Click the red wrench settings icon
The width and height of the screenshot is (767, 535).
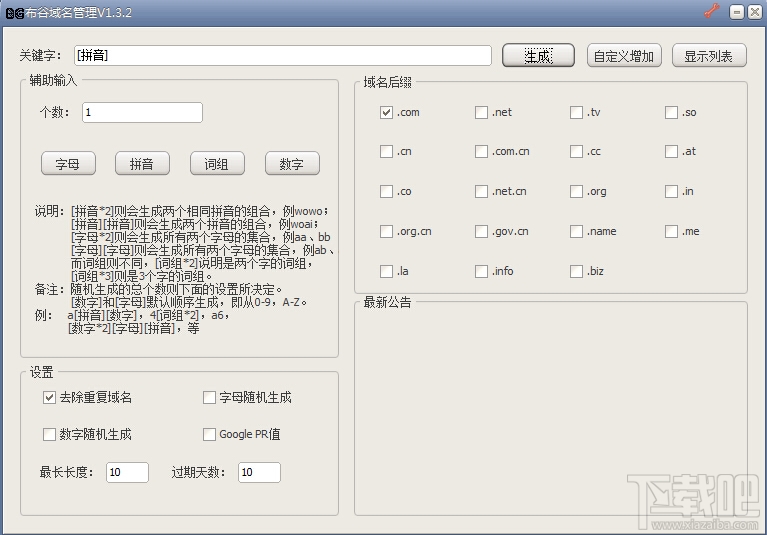point(712,11)
